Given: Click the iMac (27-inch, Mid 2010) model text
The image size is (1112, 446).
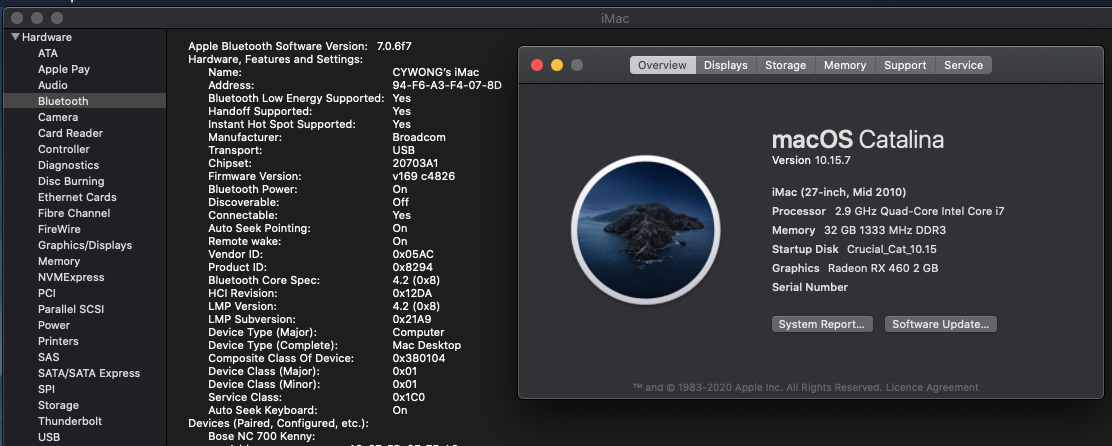Looking at the screenshot, I should [839, 192].
